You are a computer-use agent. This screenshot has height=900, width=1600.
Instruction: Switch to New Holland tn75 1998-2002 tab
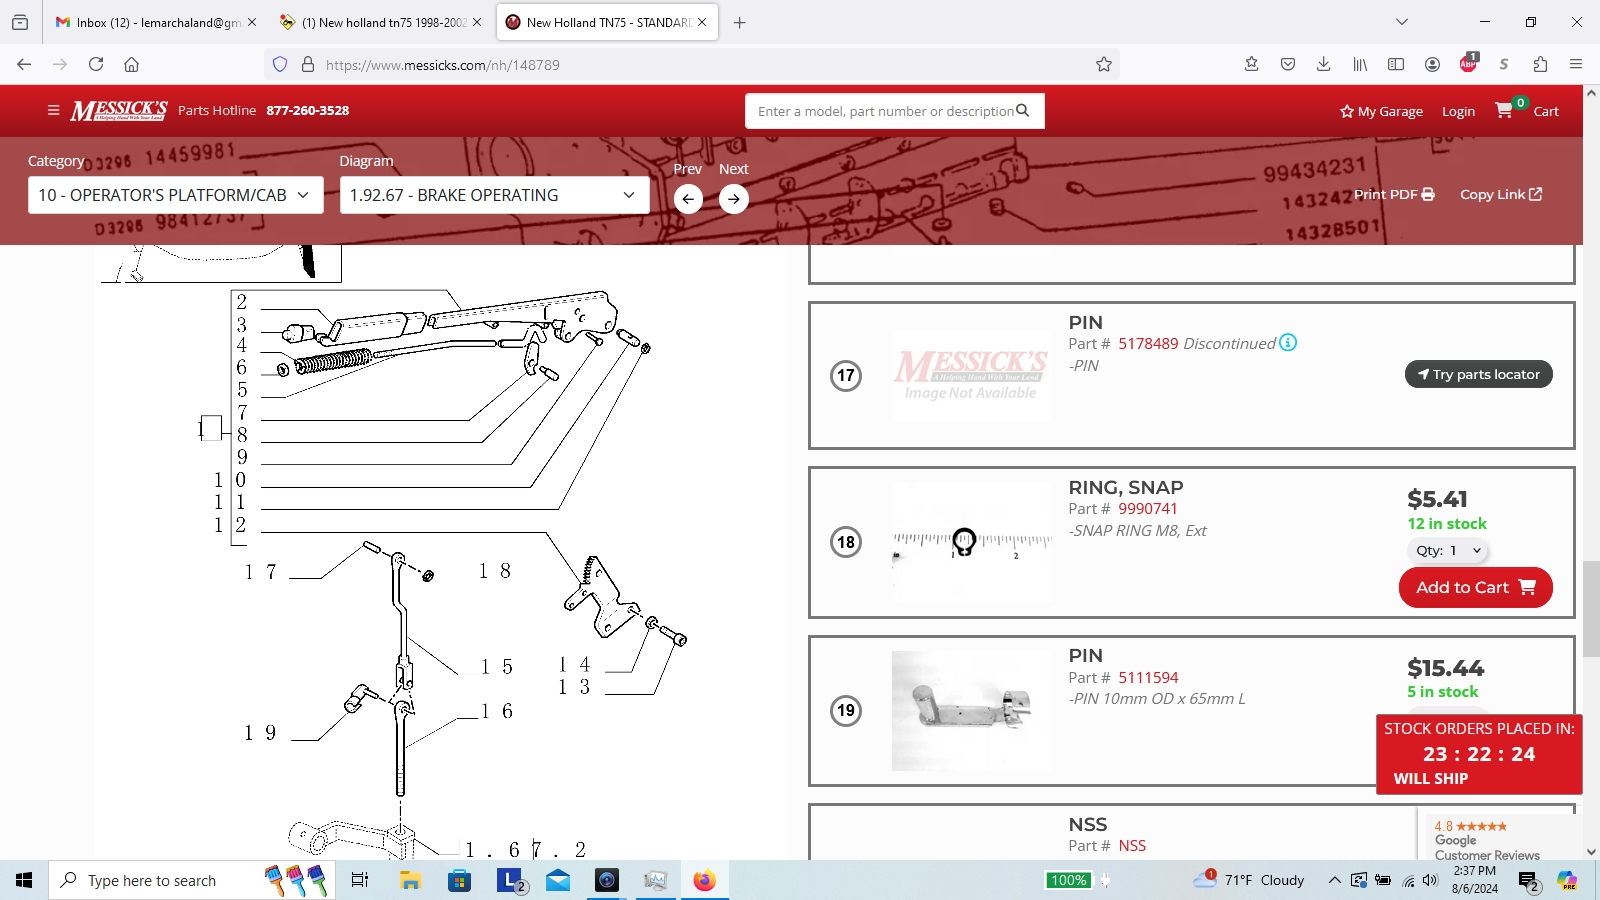[382, 22]
